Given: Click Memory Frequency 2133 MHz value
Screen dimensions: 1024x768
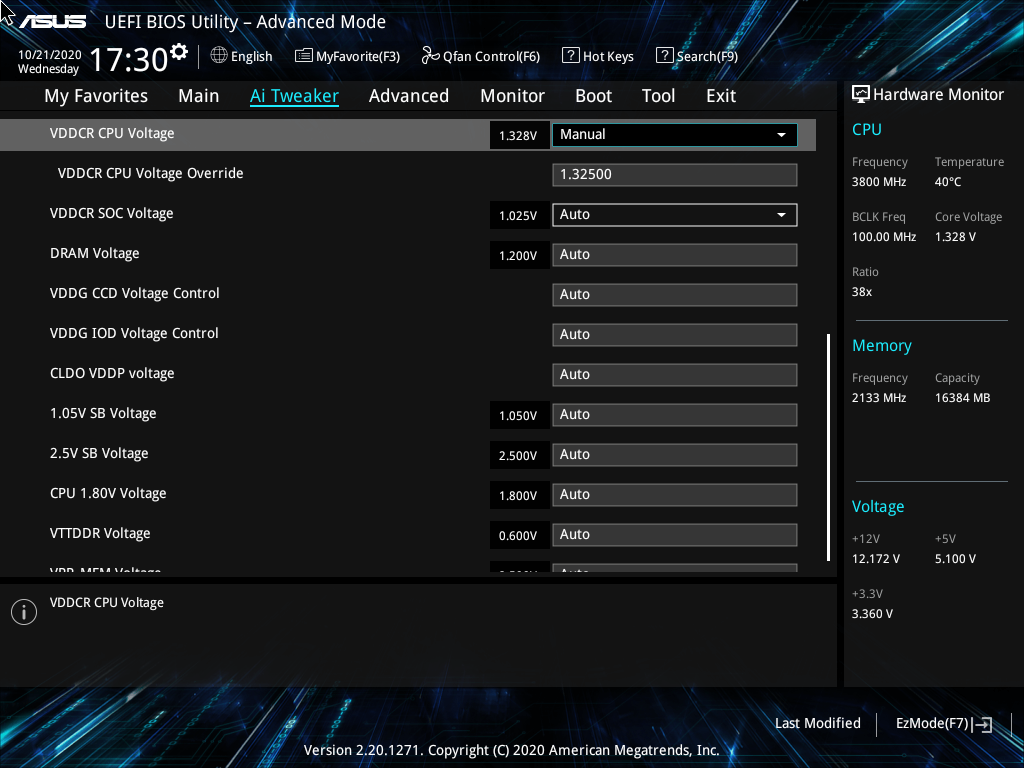Looking at the screenshot, I should point(878,398).
